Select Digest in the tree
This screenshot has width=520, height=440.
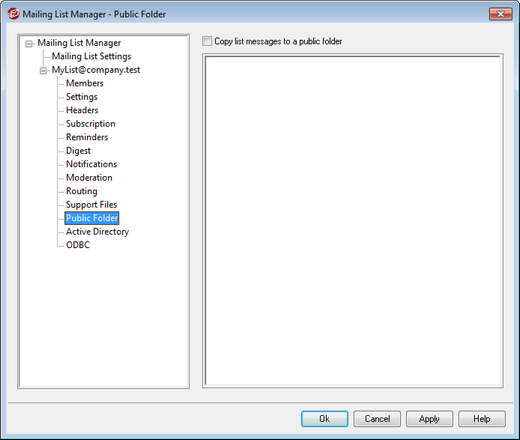(x=78, y=151)
